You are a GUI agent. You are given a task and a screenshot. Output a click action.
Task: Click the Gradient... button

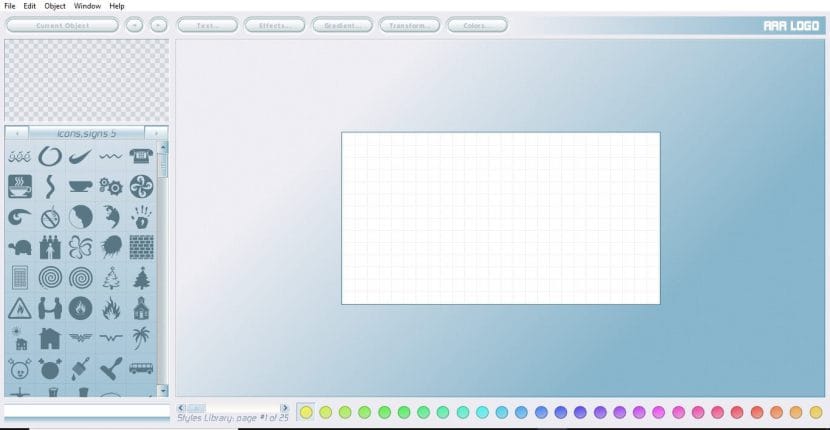[342, 25]
